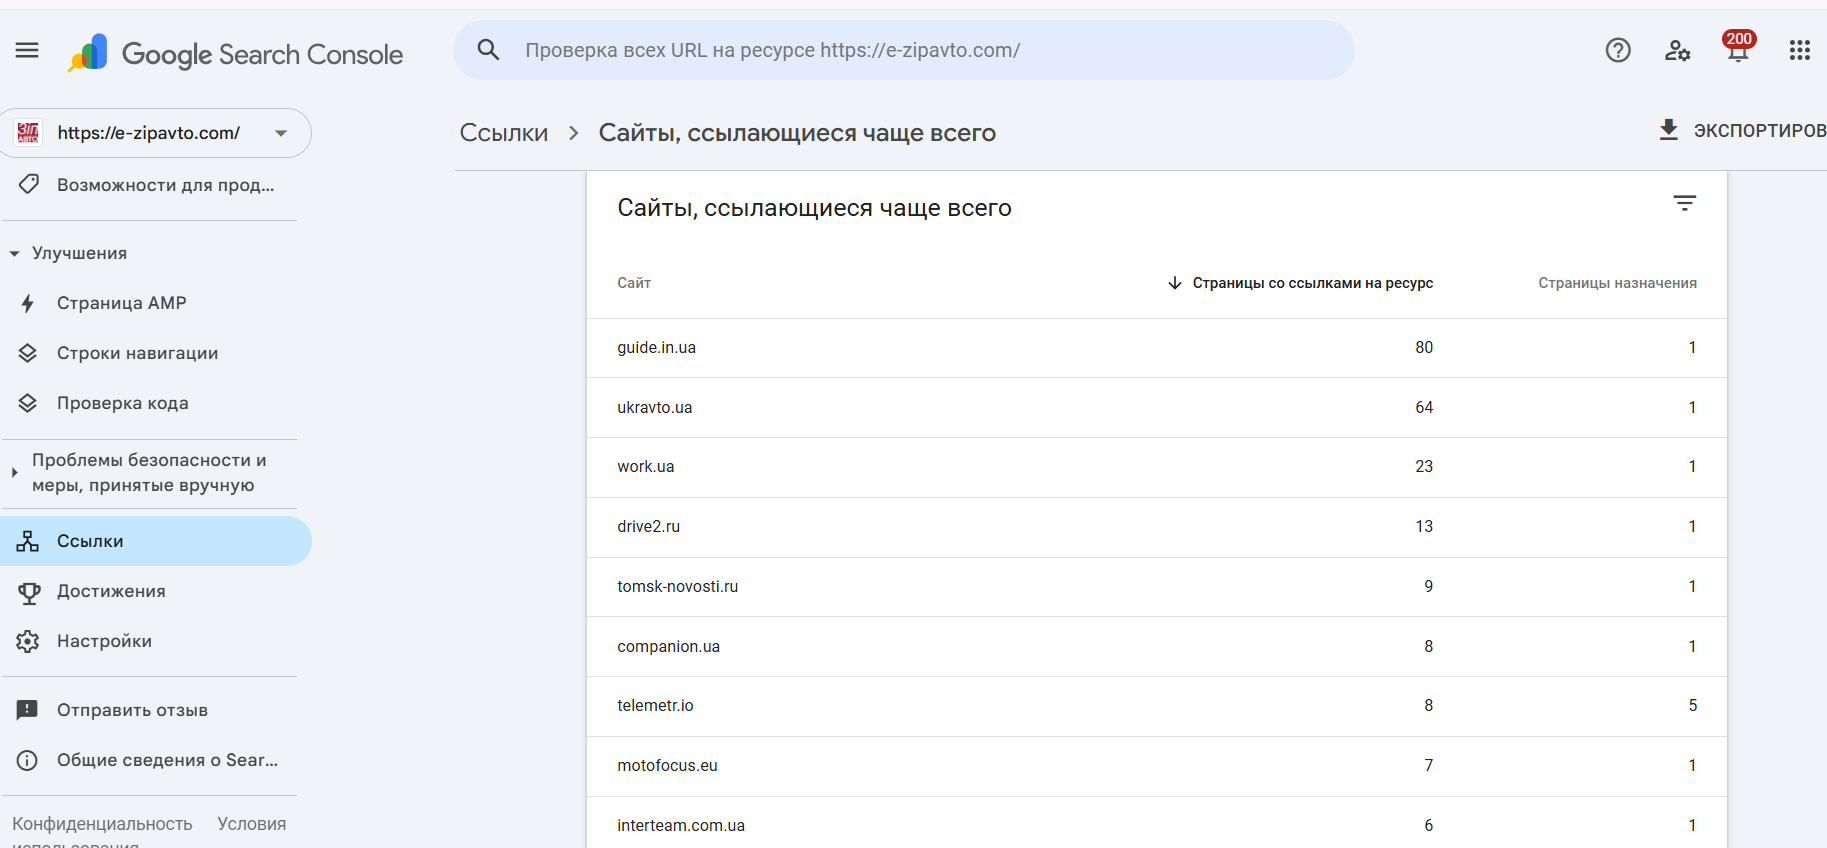Open users and permissions settings icon
This screenshot has height=848, width=1827.
[1677, 50]
